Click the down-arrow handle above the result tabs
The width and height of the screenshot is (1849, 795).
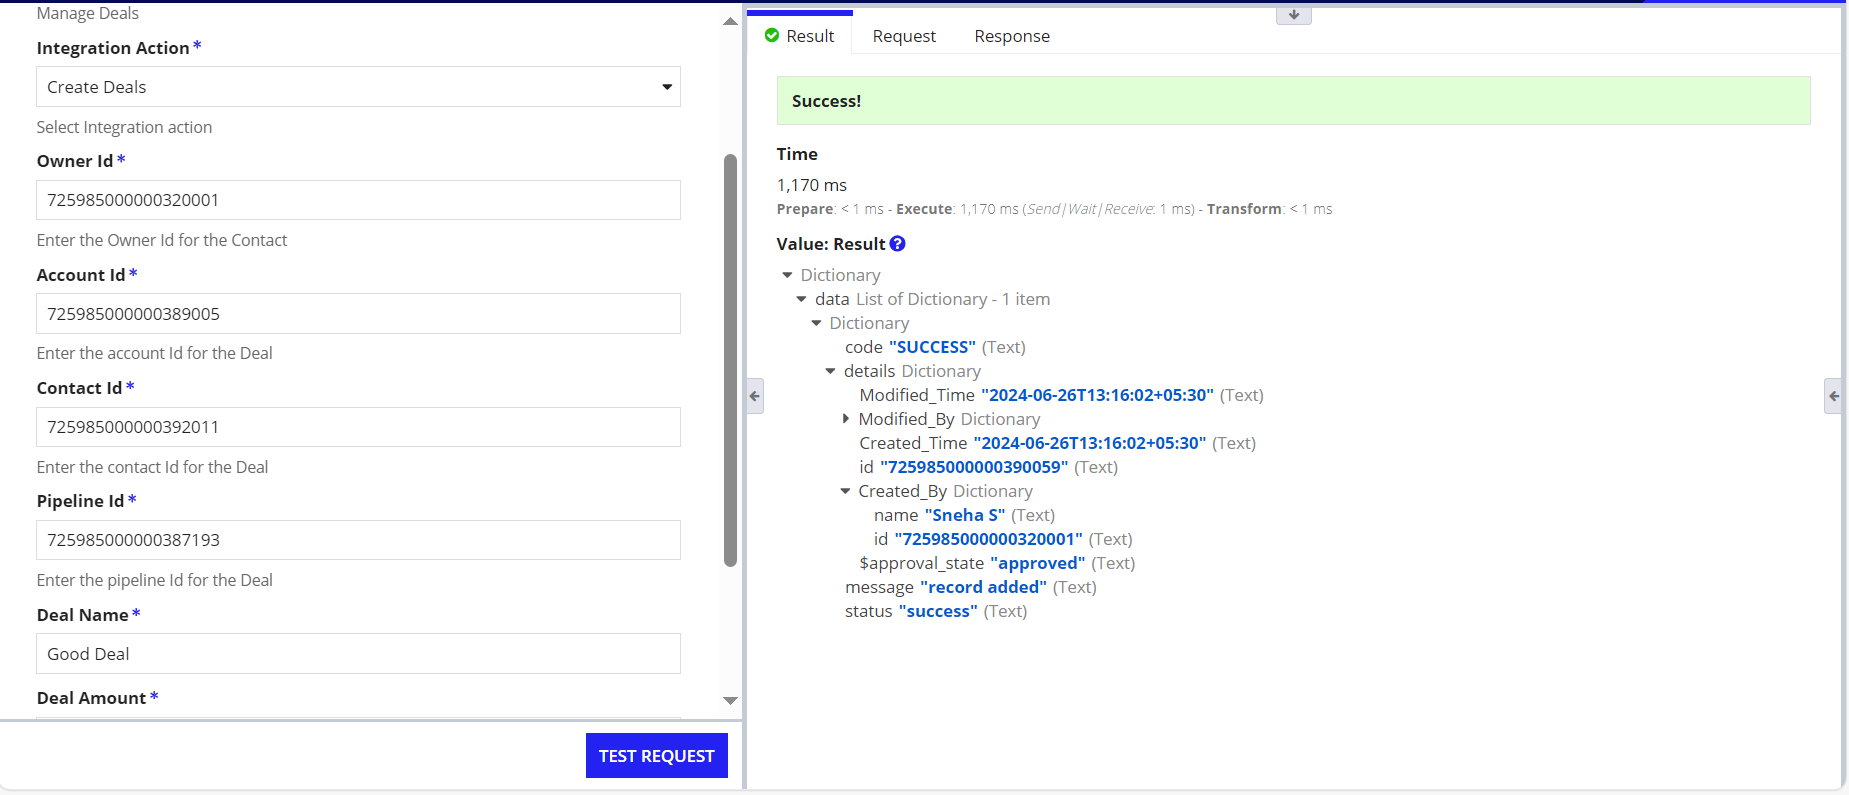point(1293,15)
